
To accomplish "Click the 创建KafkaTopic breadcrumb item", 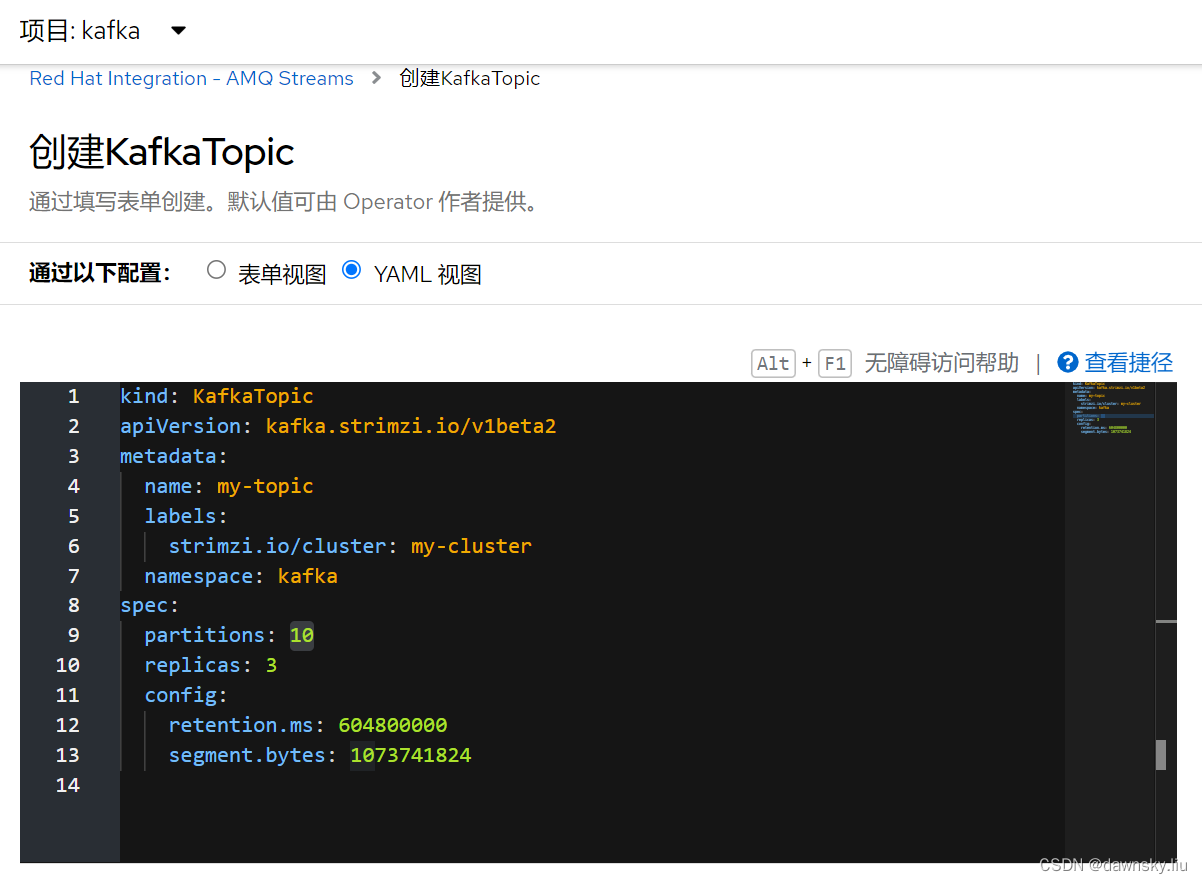I will [469, 78].
